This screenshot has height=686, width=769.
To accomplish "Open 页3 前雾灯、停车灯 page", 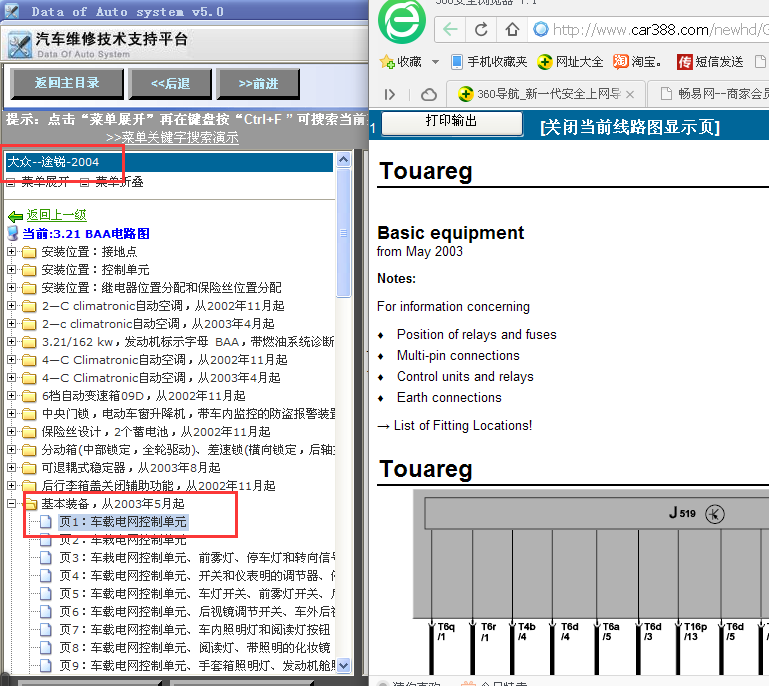I will click(197, 558).
